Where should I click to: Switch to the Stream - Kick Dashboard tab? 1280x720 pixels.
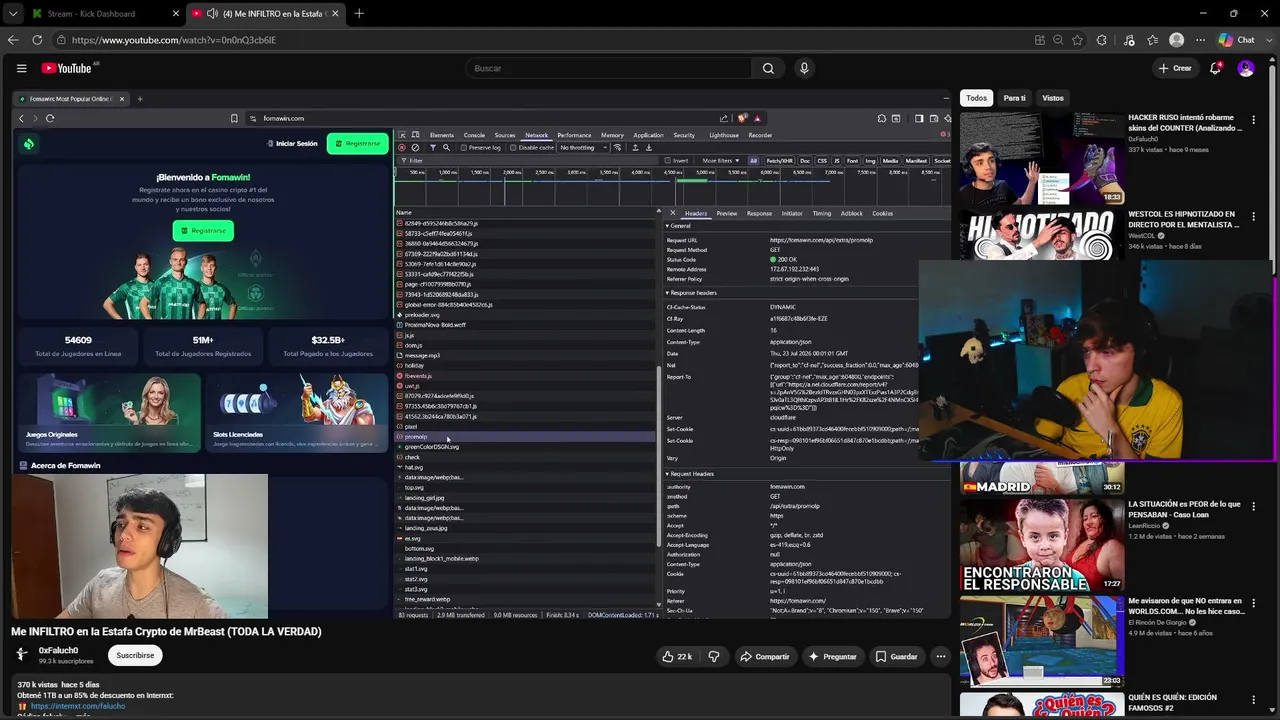click(105, 13)
